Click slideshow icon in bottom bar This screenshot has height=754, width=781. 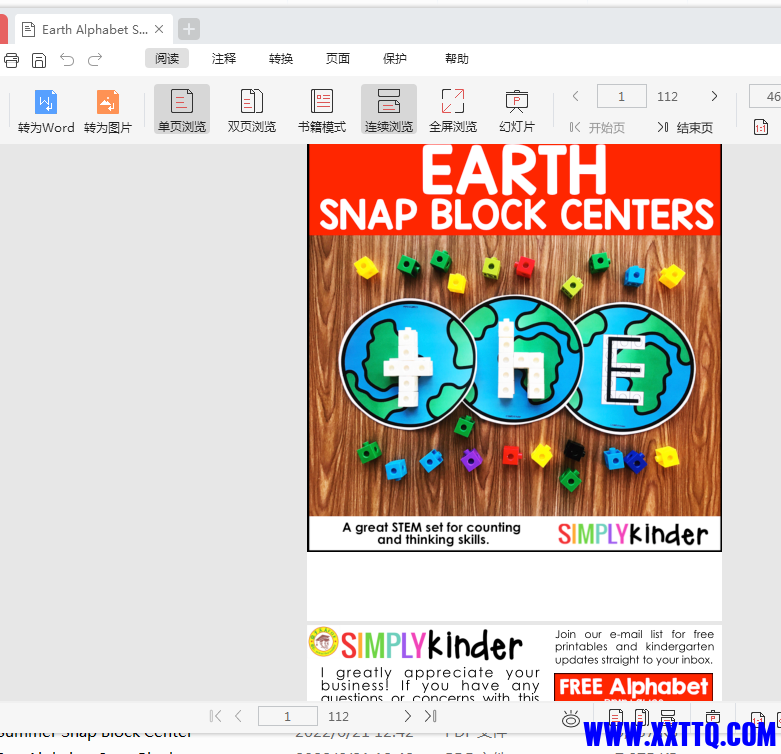(713, 717)
